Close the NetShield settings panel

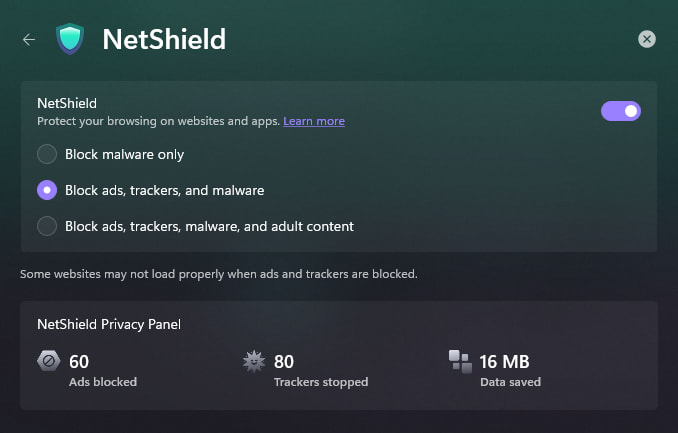(647, 39)
